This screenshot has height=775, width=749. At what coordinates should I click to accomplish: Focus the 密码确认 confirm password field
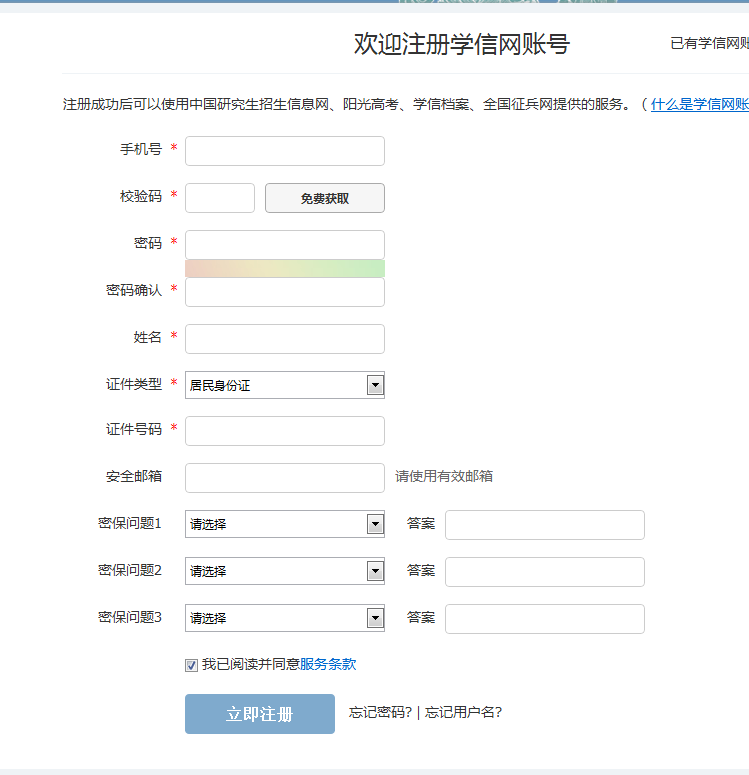(284, 292)
